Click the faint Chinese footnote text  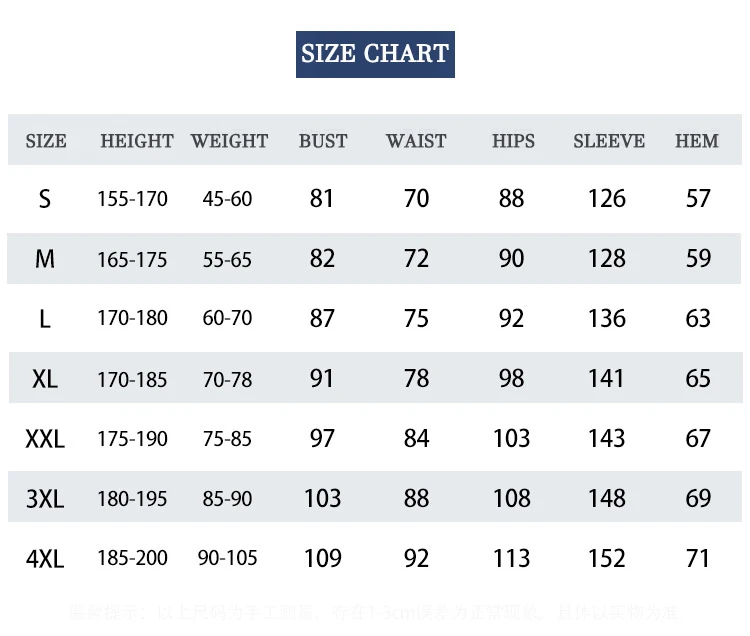coord(373,612)
